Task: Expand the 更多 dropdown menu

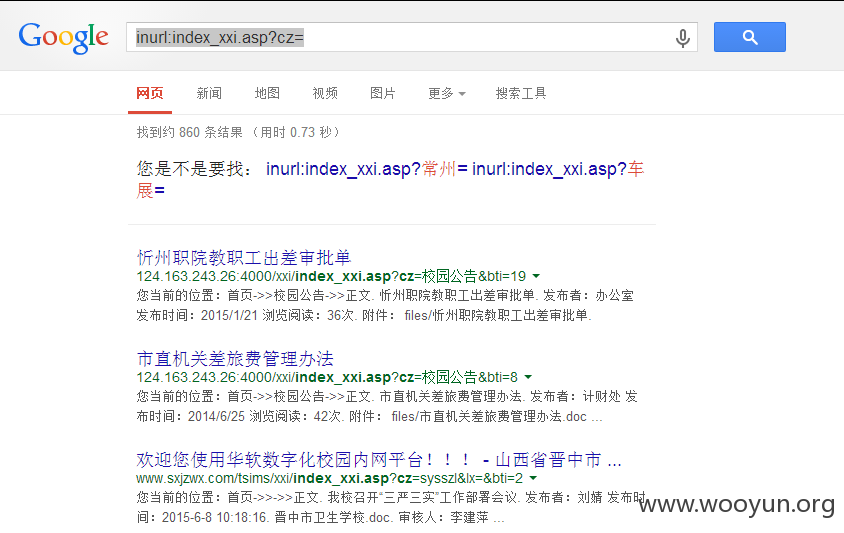Action: [x=447, y=93]
